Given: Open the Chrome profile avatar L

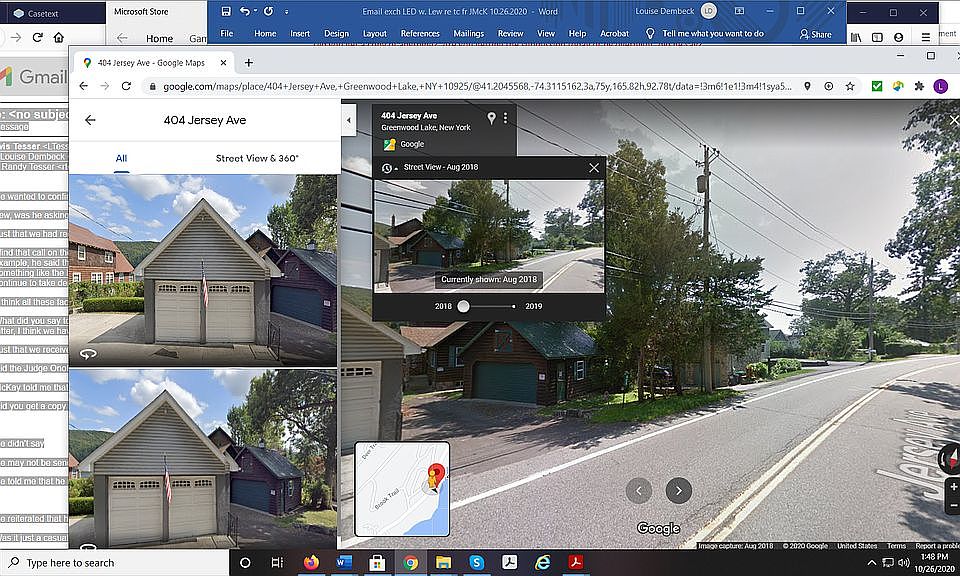Looking at the screenshot, I should (x=940, y=86).
